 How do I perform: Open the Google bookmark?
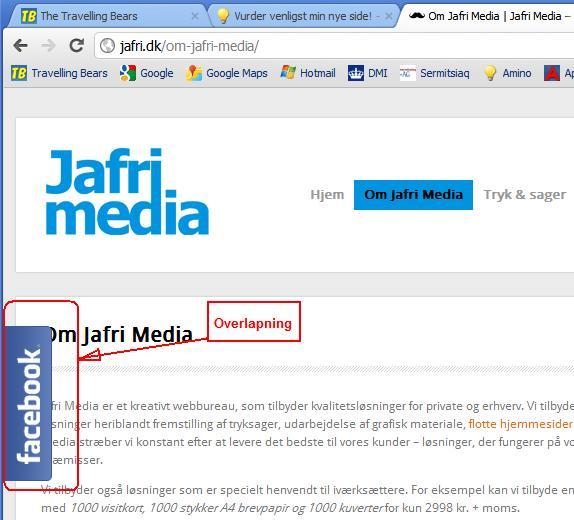point(146,73)
